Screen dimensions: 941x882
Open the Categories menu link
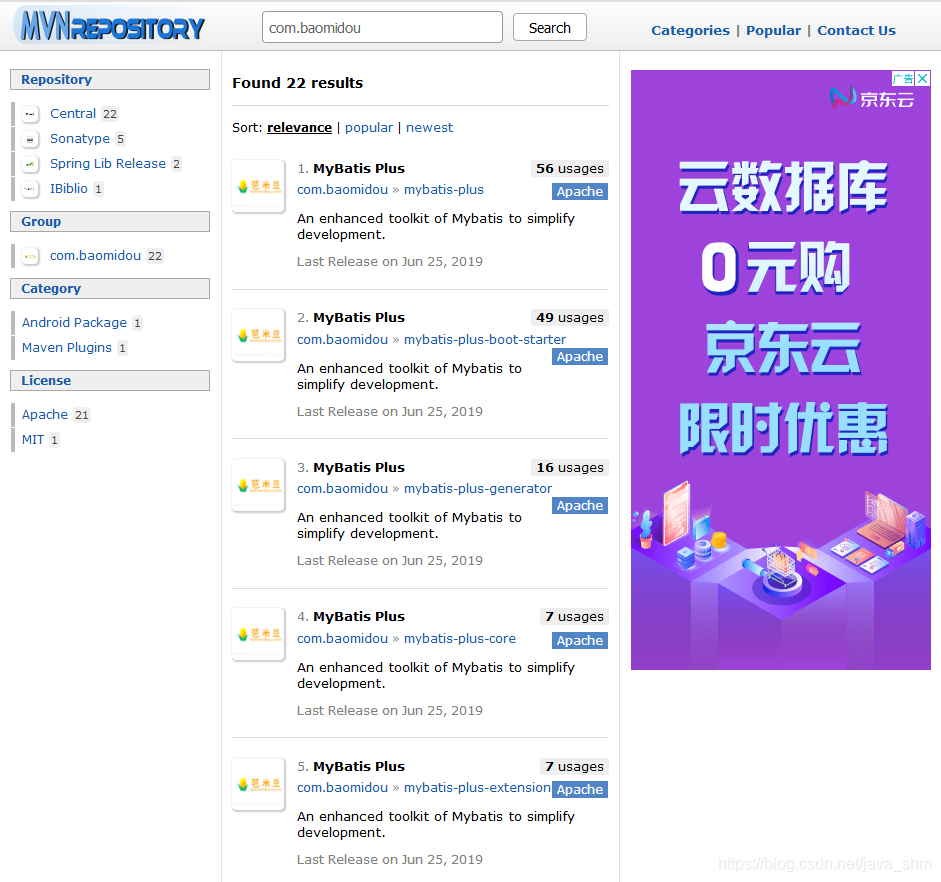point(690,31)
